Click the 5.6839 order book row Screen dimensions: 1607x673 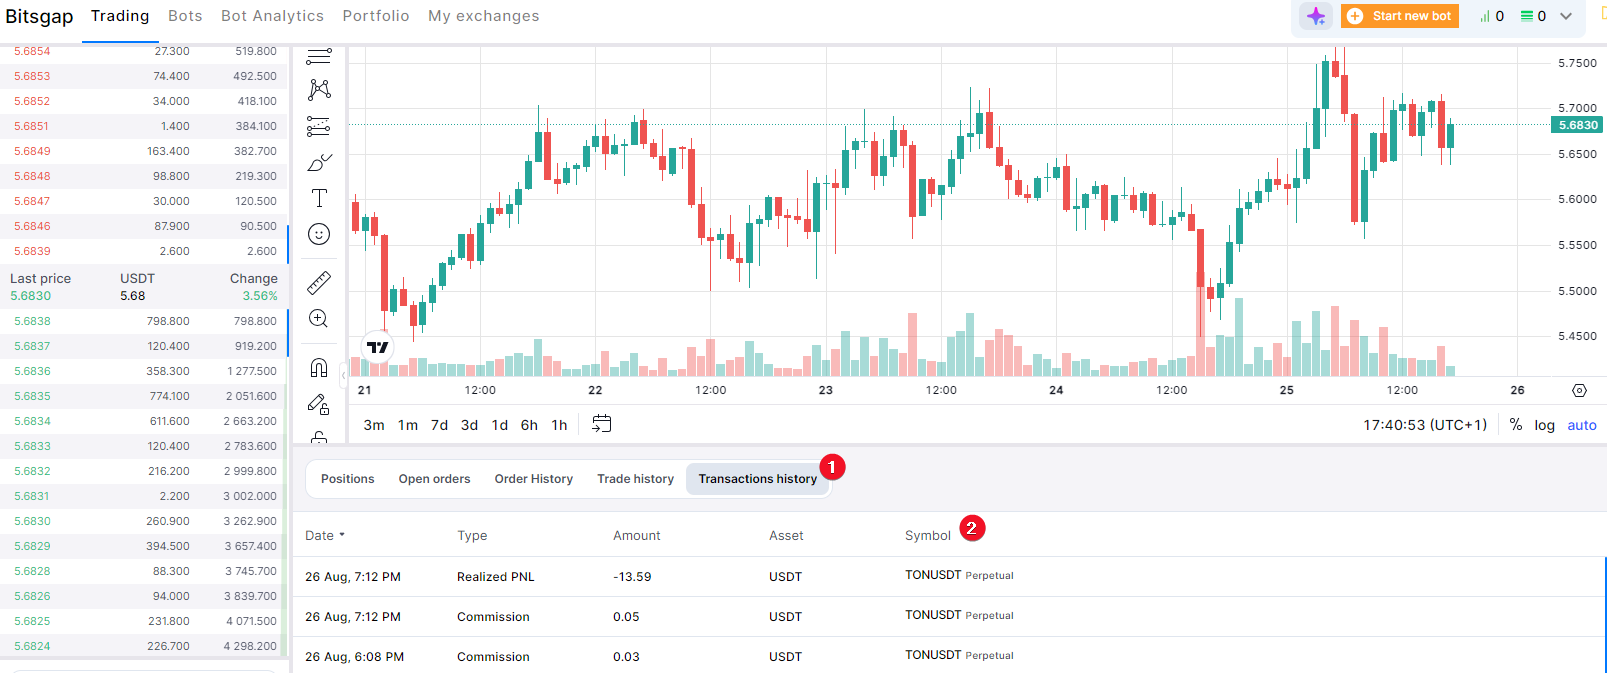pyautogui.click(x=145, y=251)
